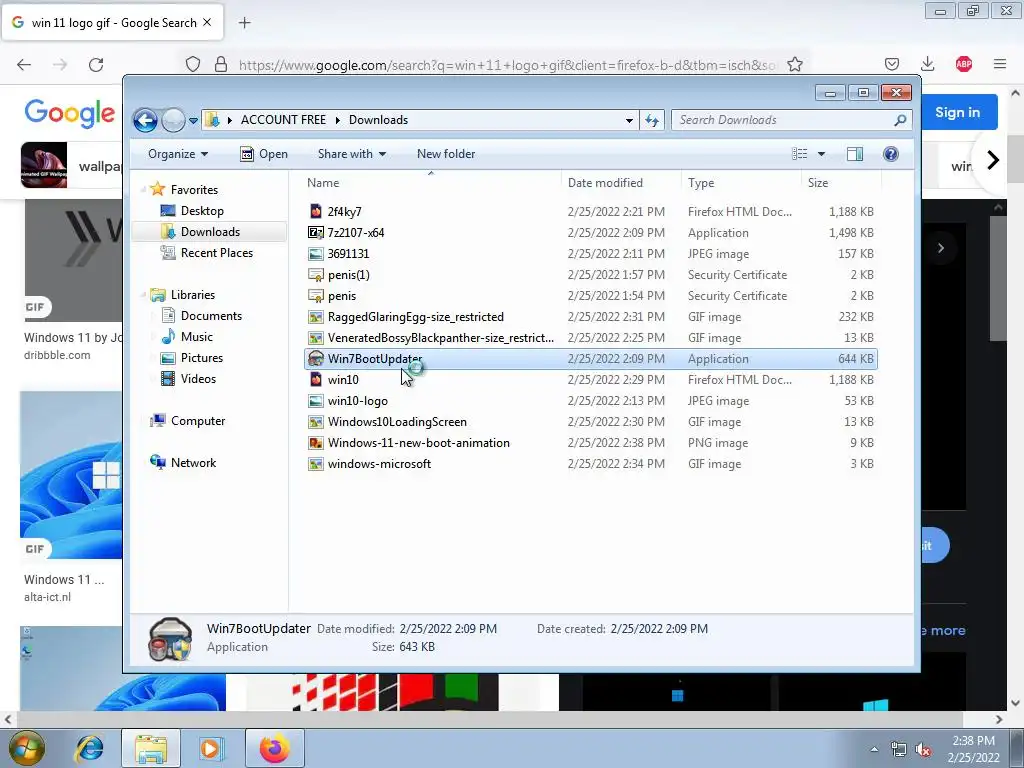Select the Windows10LoadingScreen GIF file icon

[316, 422]
